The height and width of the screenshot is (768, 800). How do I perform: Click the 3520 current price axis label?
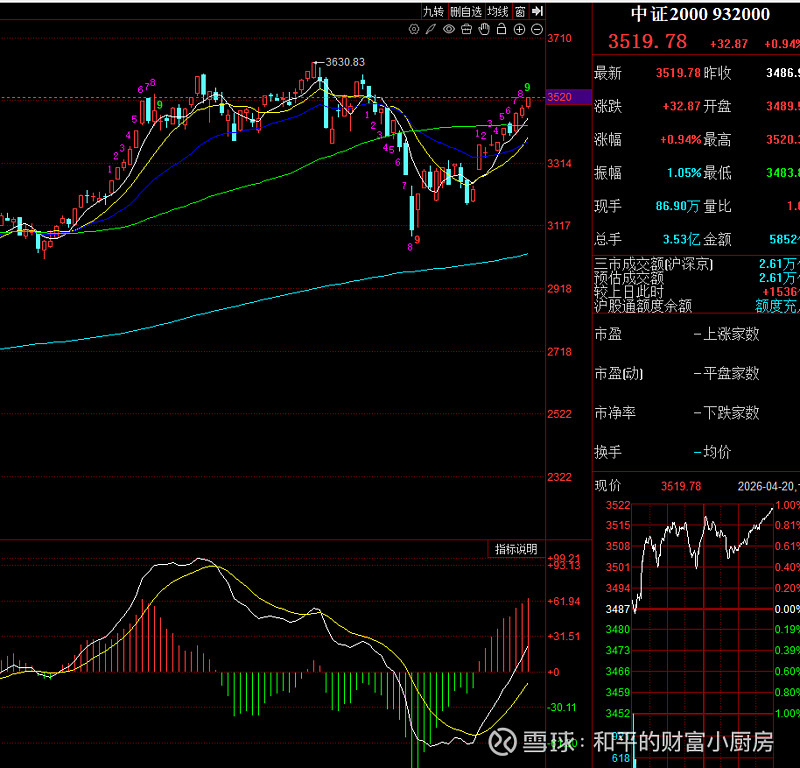(x=560, y=97)
